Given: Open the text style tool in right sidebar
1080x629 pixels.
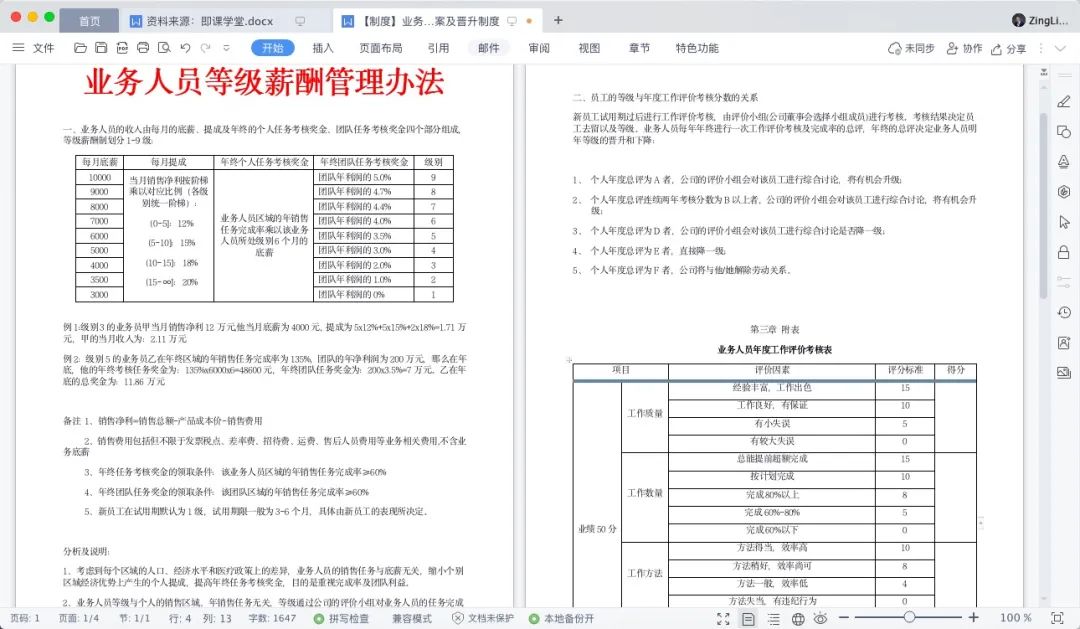Looking at the screenshot, I should tap(1063, 161).
